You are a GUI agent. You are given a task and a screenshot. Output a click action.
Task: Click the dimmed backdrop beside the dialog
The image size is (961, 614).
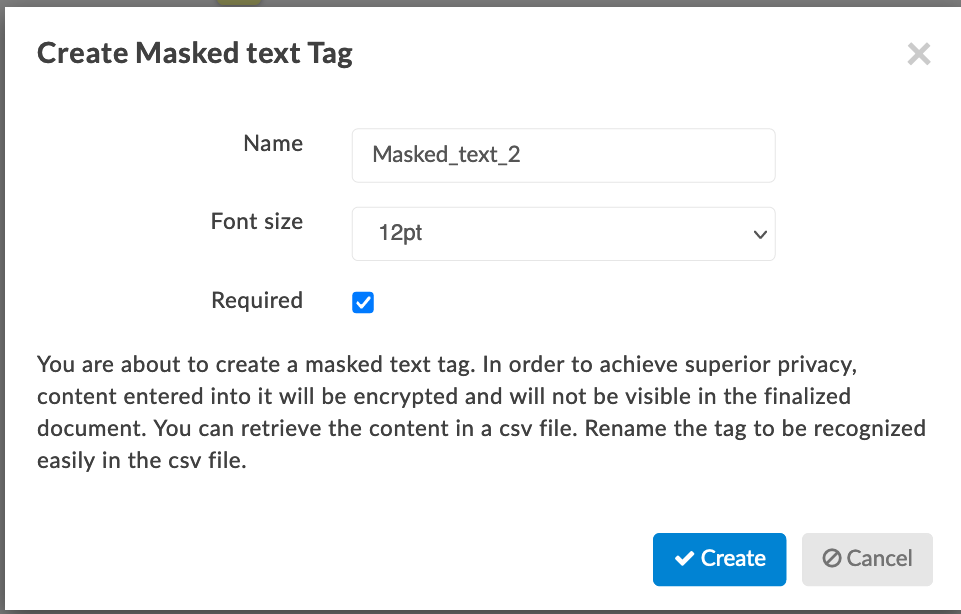point(2,306)
